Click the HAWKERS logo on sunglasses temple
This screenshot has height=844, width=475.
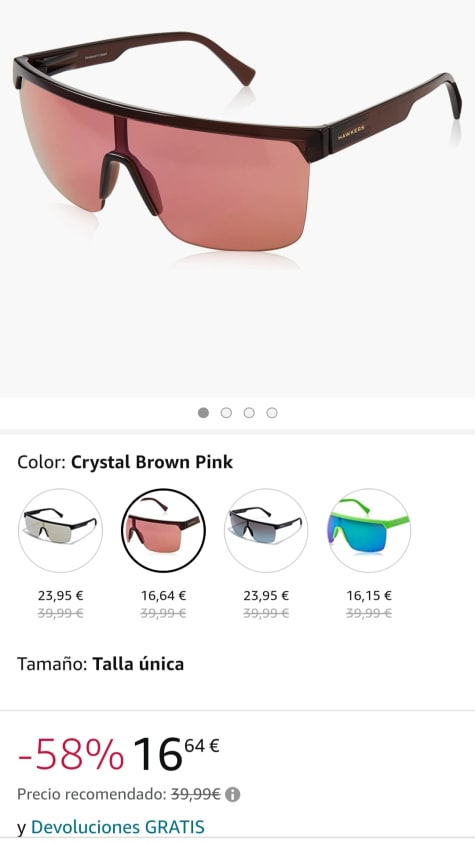tap(351, 132)
